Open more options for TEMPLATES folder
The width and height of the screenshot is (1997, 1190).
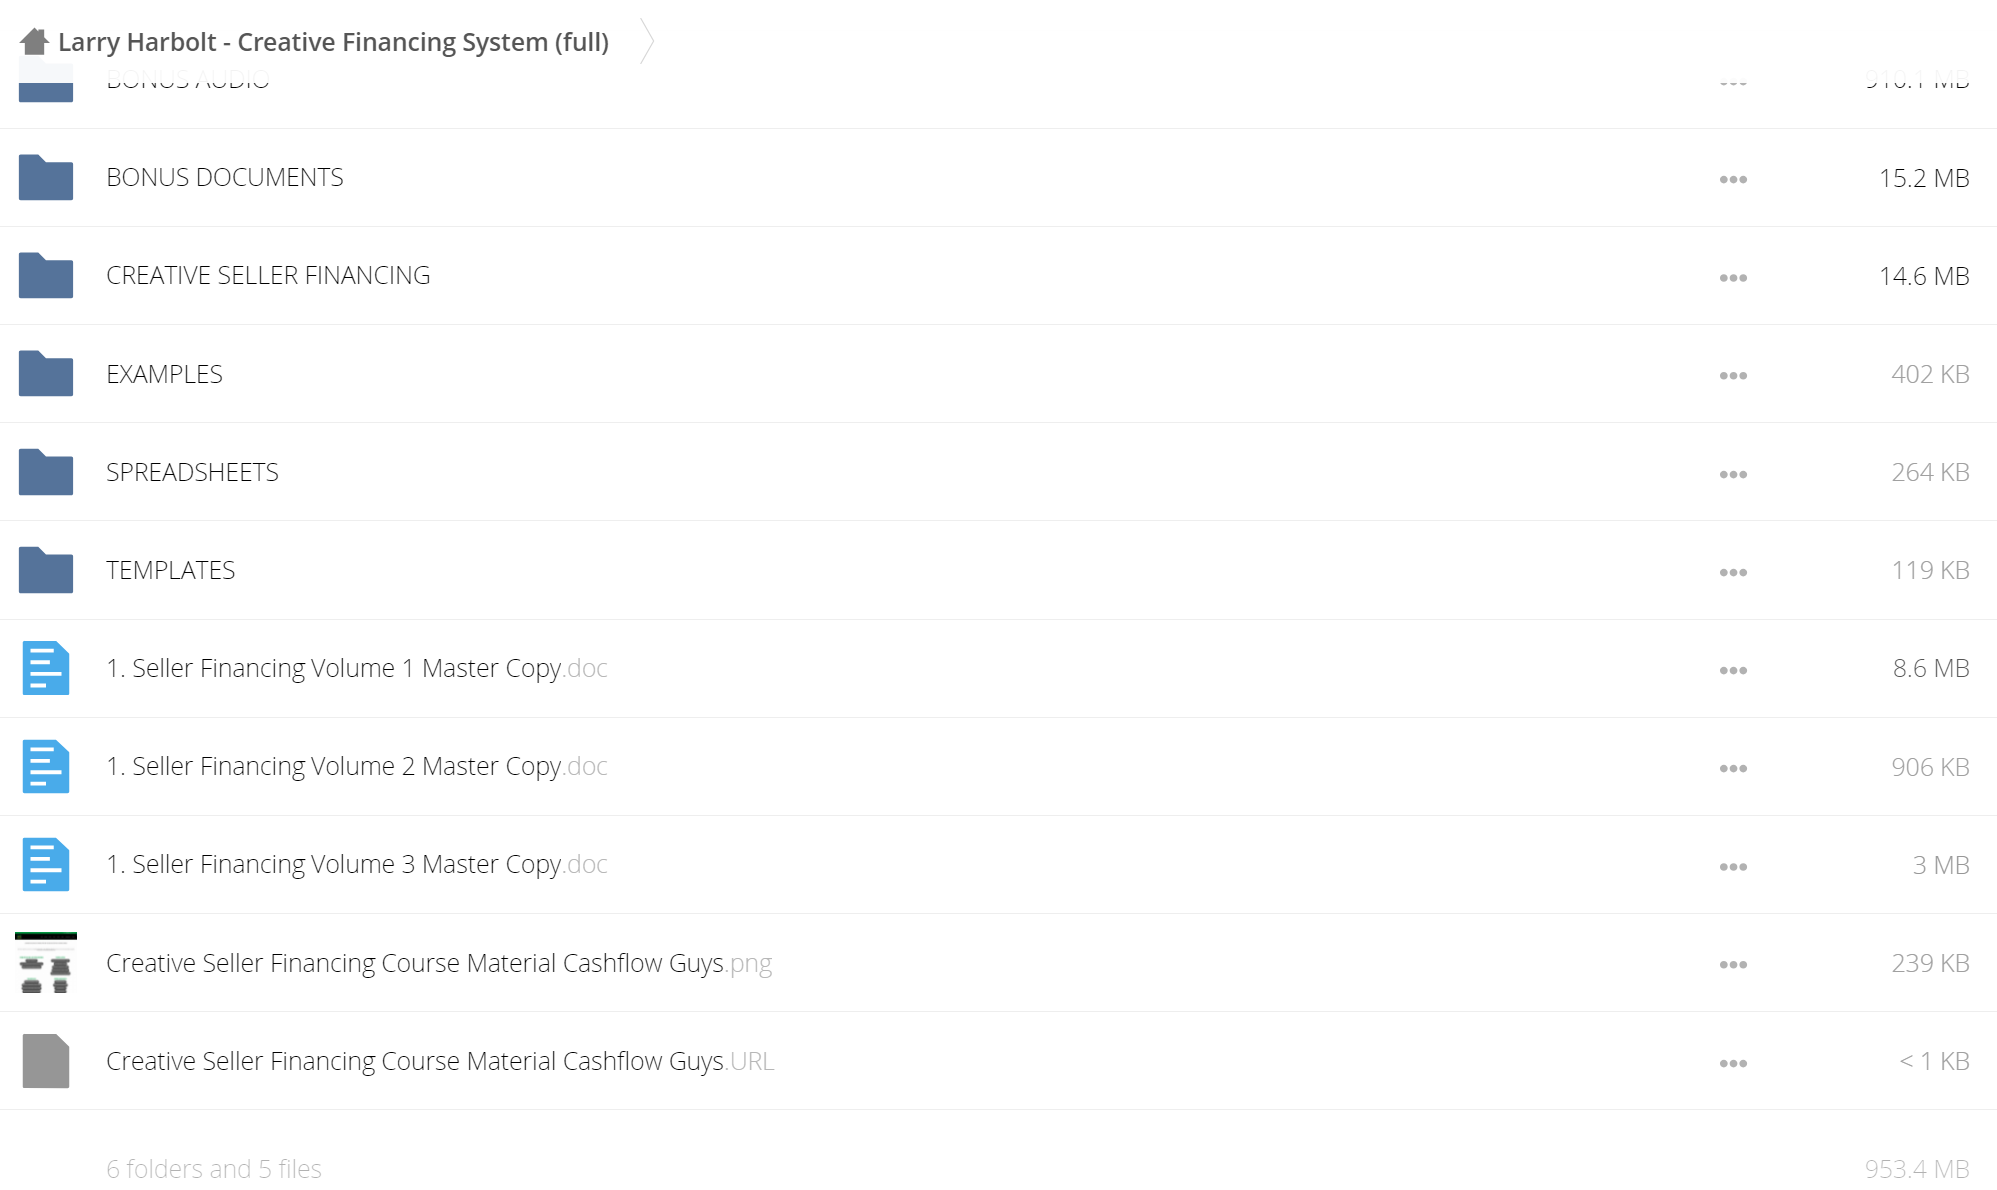click(1733, 572)
